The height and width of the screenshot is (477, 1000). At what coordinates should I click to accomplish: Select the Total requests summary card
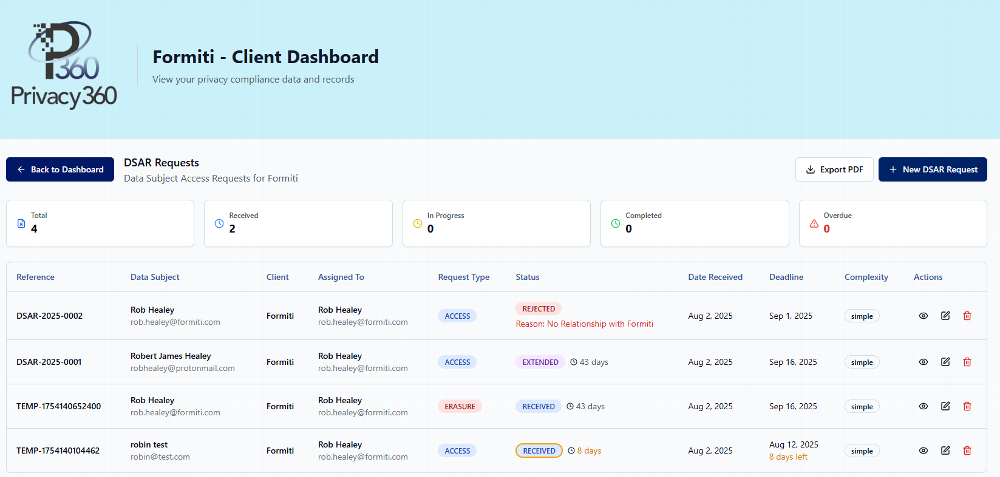coord(100,223)
